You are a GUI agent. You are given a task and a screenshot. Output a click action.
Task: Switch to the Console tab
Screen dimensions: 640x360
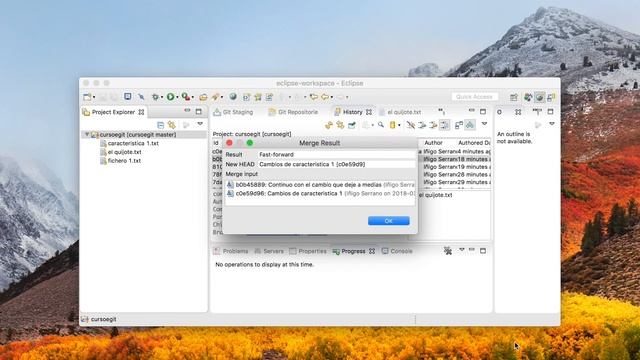click(397, 251)
